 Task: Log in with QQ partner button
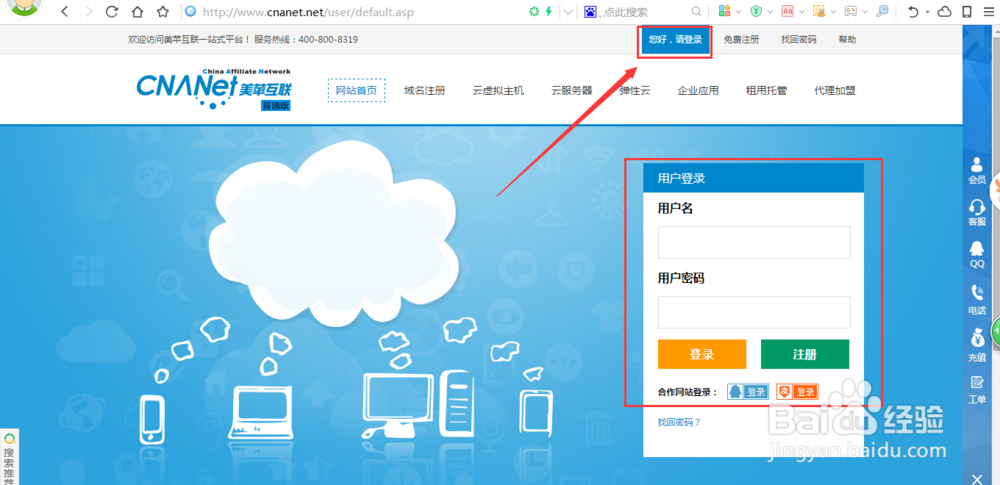pos(748,392)
